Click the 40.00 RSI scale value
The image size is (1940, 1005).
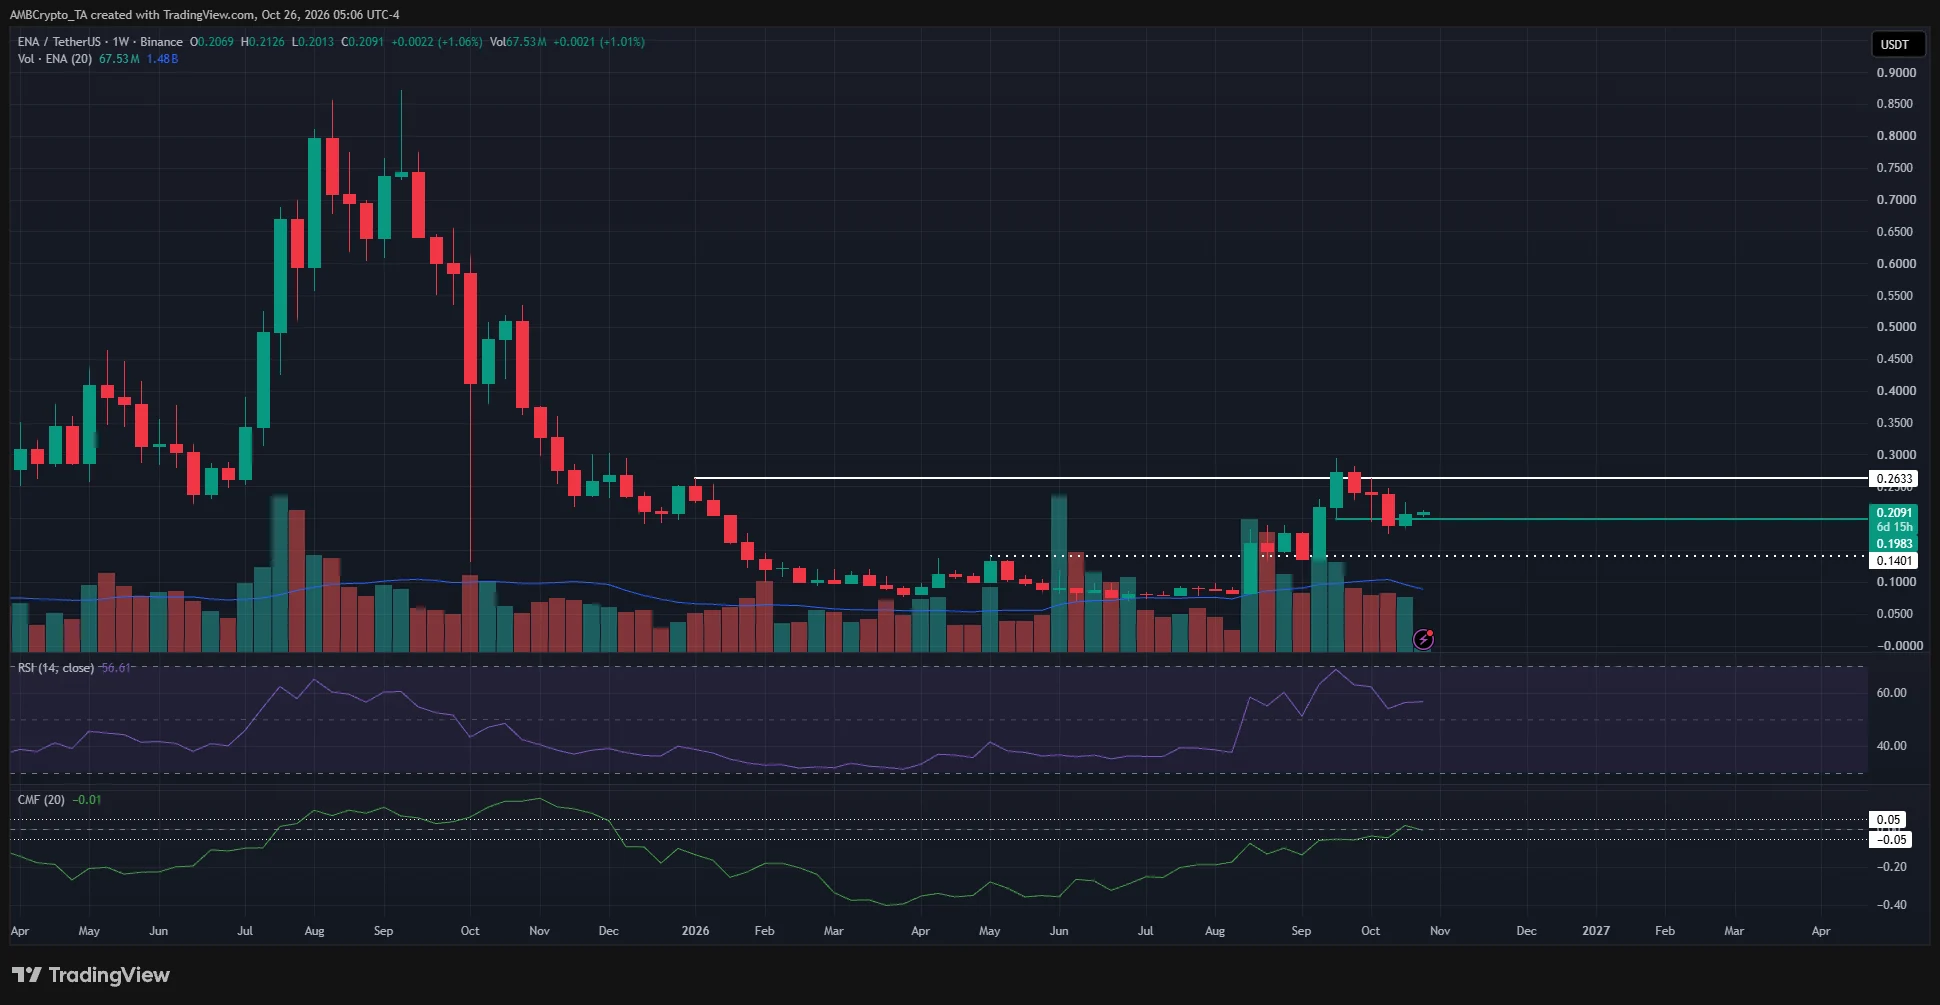click(x=1891, y=746)
